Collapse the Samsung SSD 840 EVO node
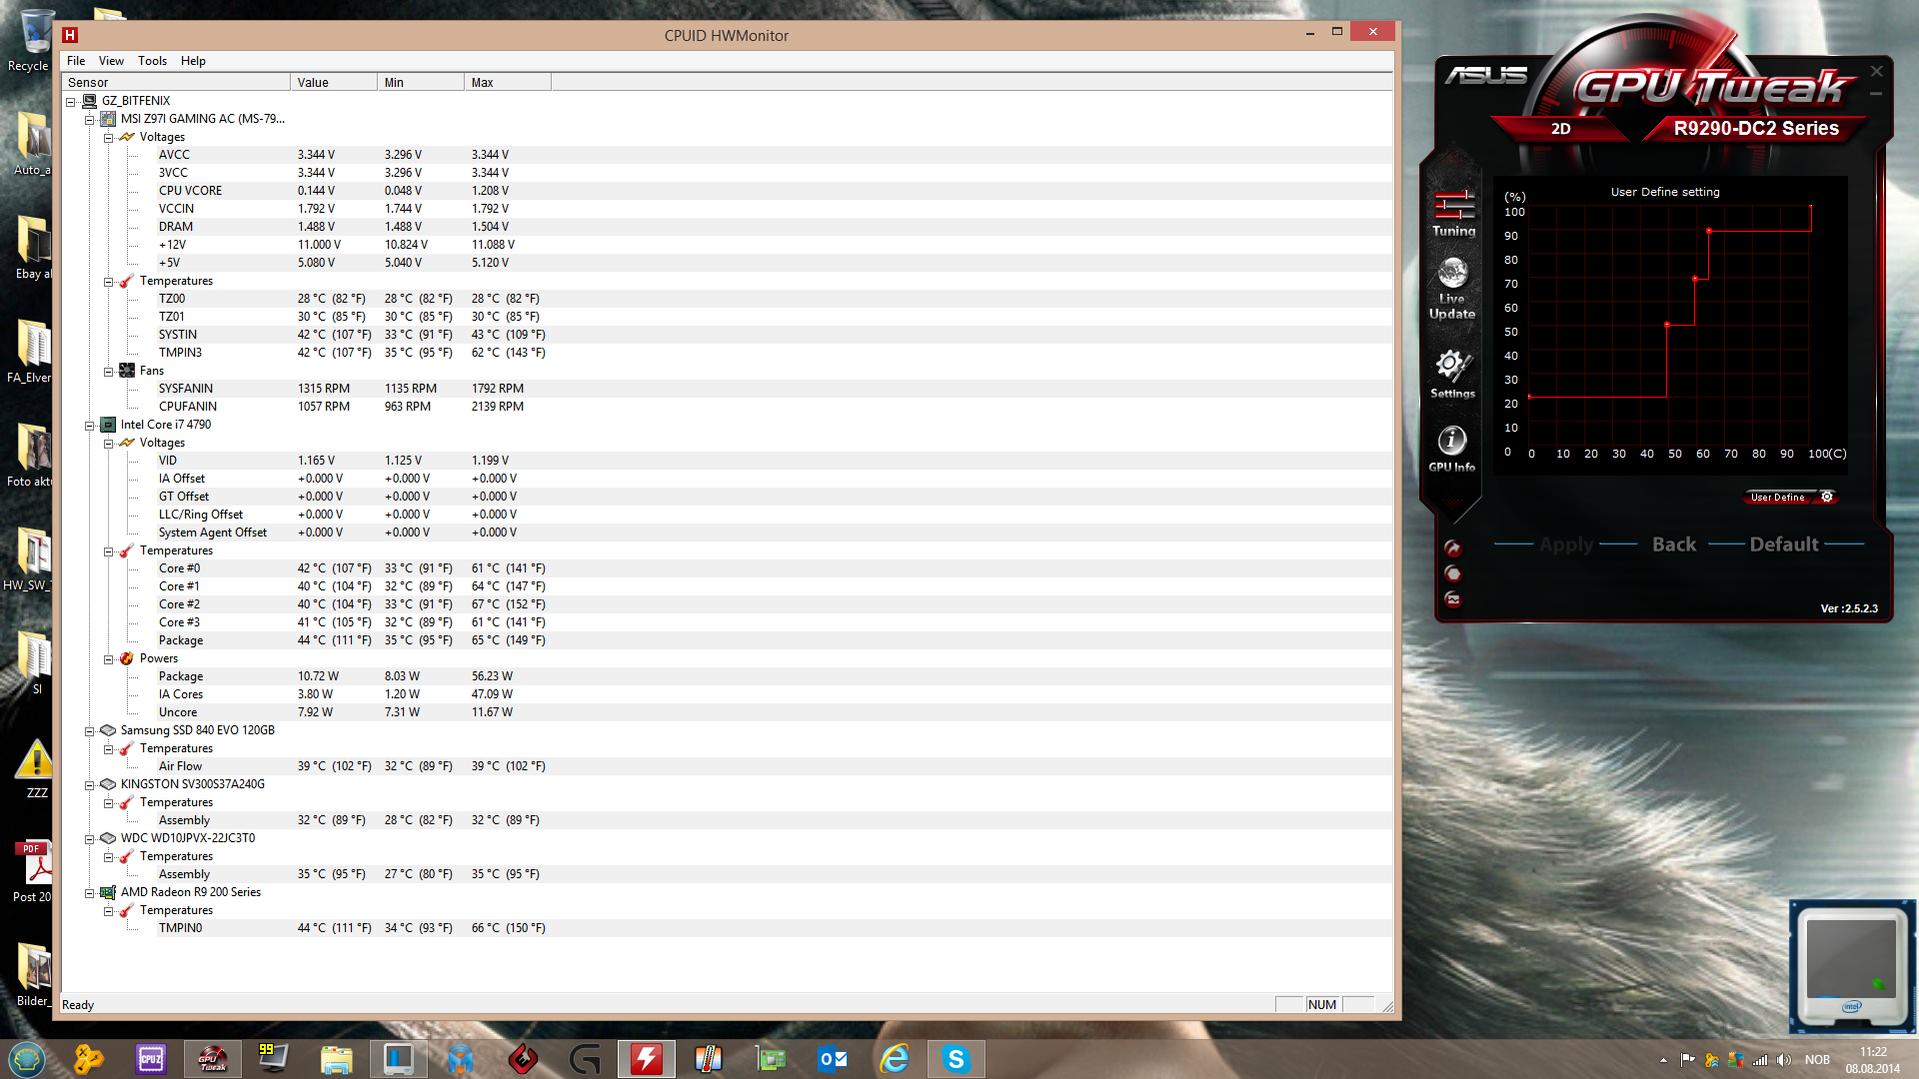The height and width of the screenshot is (1079, 1919). click(x=90, y=731)
